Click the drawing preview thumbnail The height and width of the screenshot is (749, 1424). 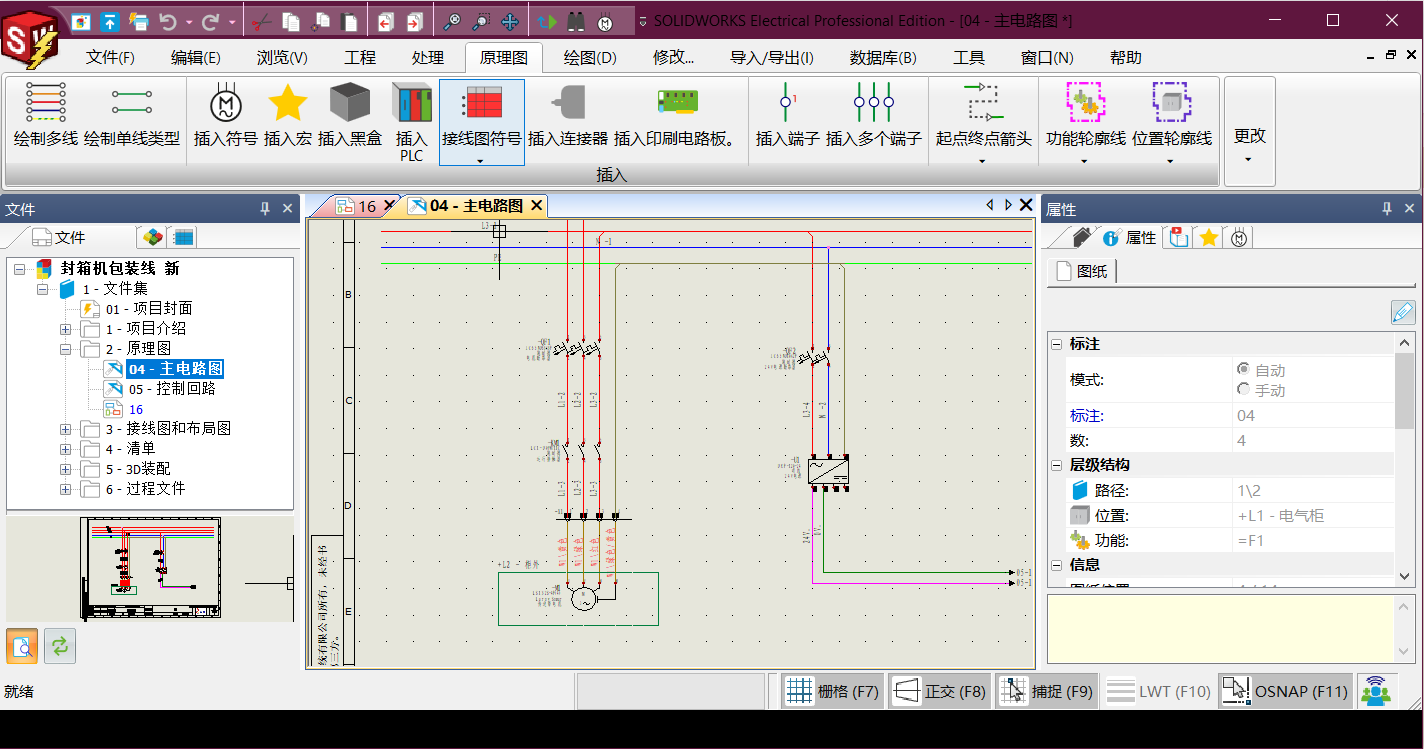click(150, 567)
